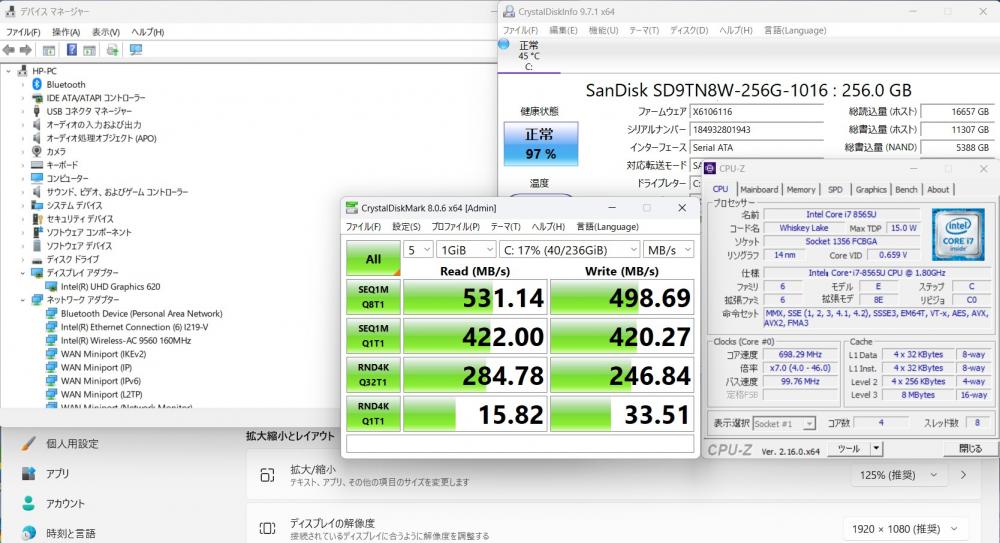The width and height of the screenshot is (1000, 543).
Task: Click the empty comment field in CrystalDiskMark
Action: click(x=520, y=442)
